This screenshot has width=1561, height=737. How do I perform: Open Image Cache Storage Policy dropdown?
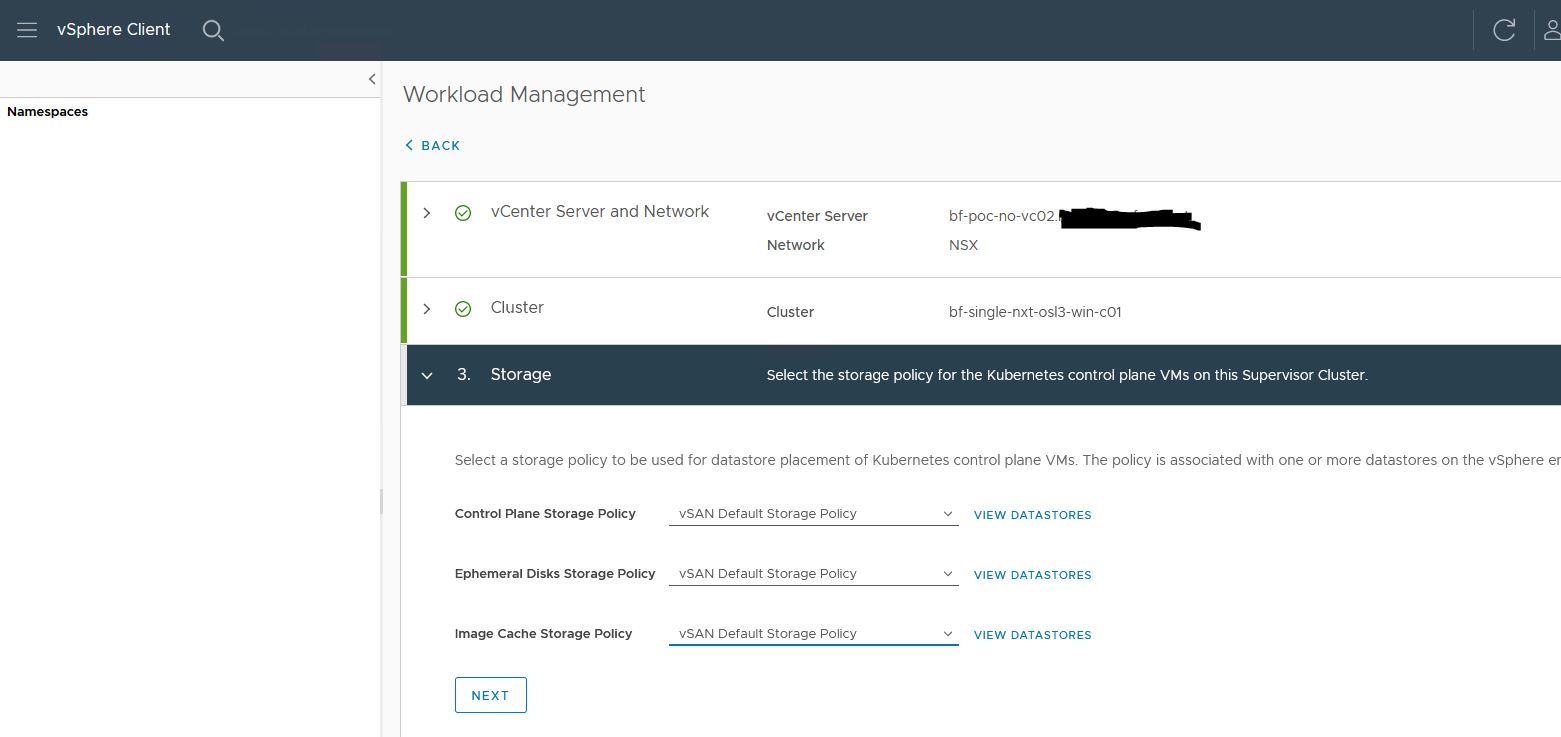(x=814, y=634)
